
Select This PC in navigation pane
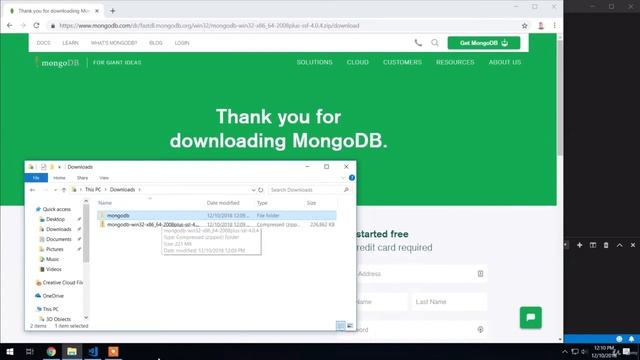pyautogui.click(x=50, y=309)
